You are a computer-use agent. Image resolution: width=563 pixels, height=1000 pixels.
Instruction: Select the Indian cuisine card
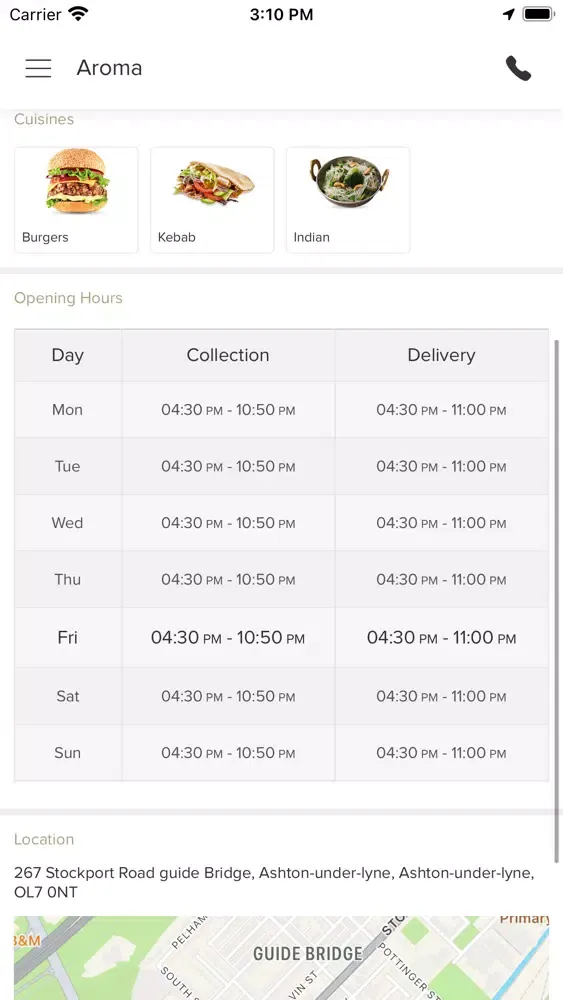348,200
